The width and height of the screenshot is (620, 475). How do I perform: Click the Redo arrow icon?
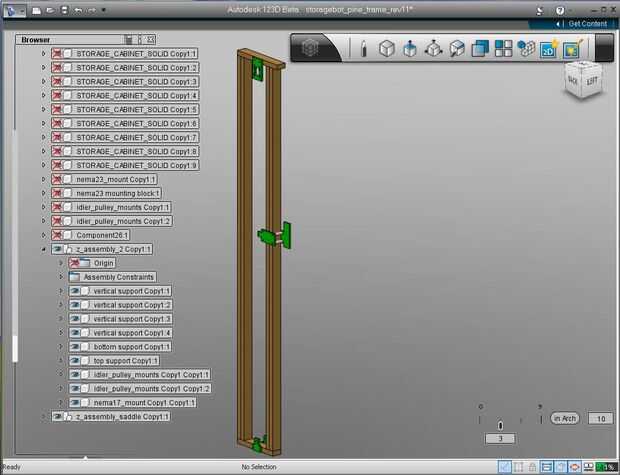(x=92, y=11)
